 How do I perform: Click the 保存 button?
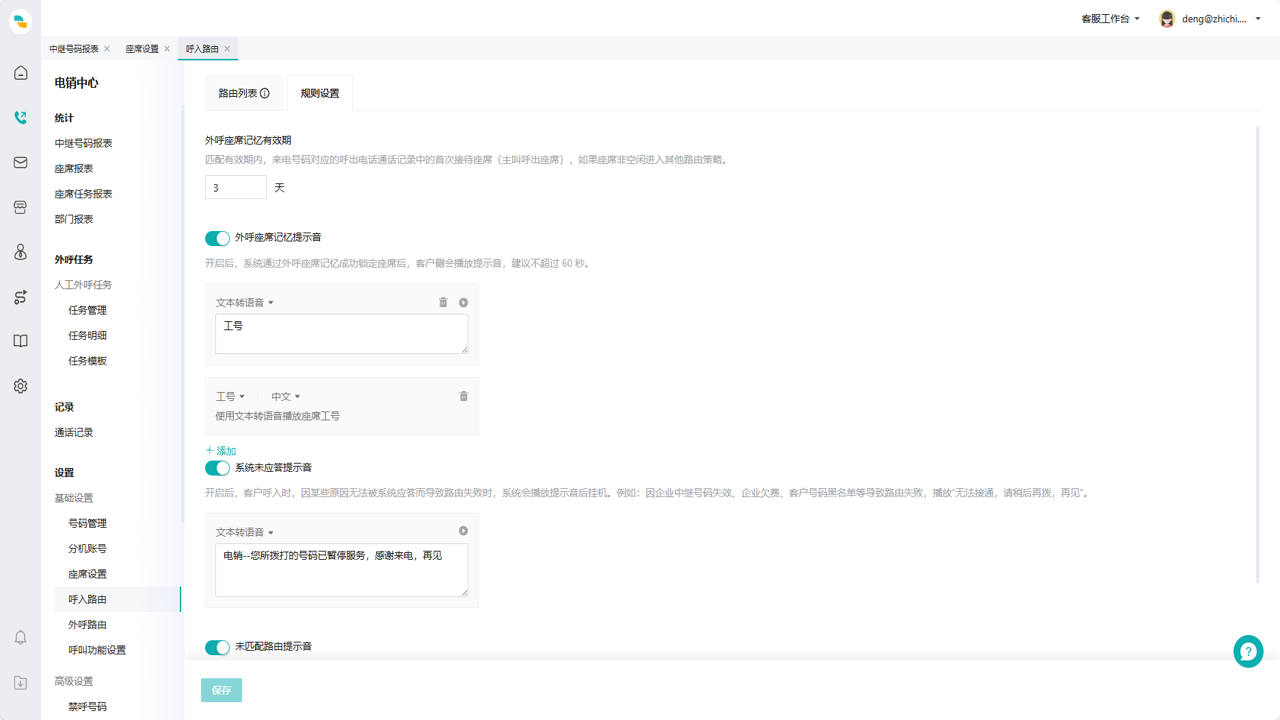221,690
